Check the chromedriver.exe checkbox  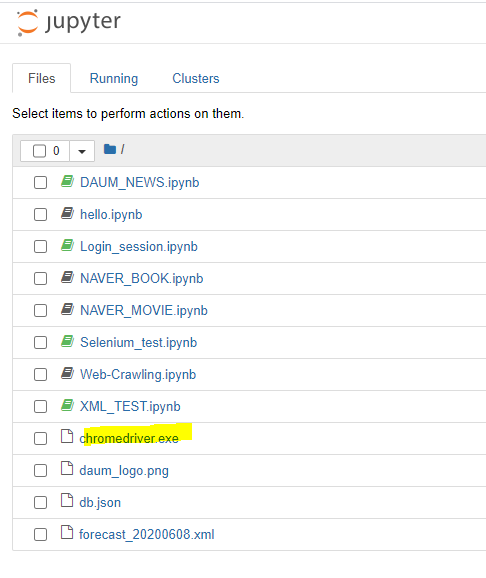[x=41, y=439]
